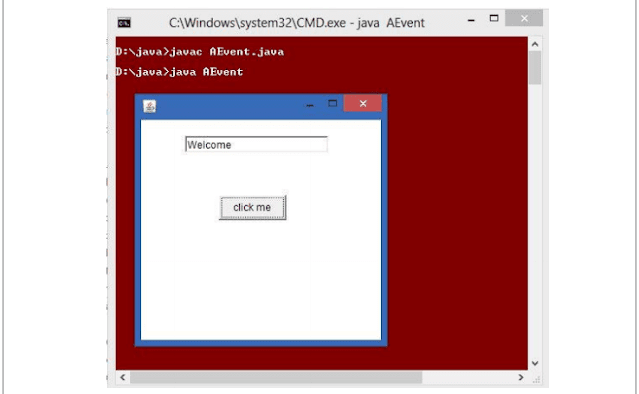Click the Java coffee cup icon in the AEvent window
Image resolution: width=639 pixels, height=394 pixels.
tap(150, 106)
